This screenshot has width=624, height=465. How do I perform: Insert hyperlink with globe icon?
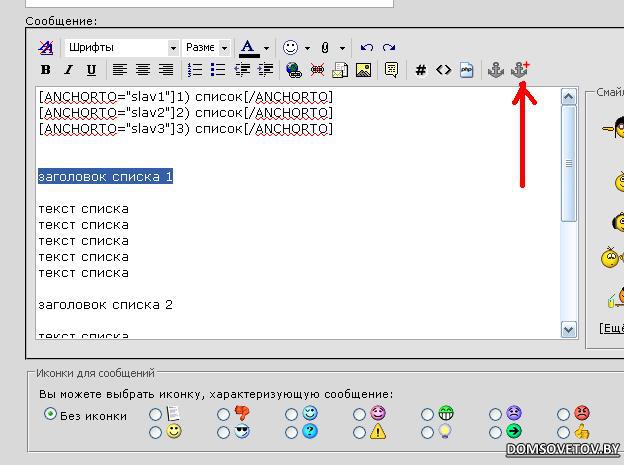point(294,70)
